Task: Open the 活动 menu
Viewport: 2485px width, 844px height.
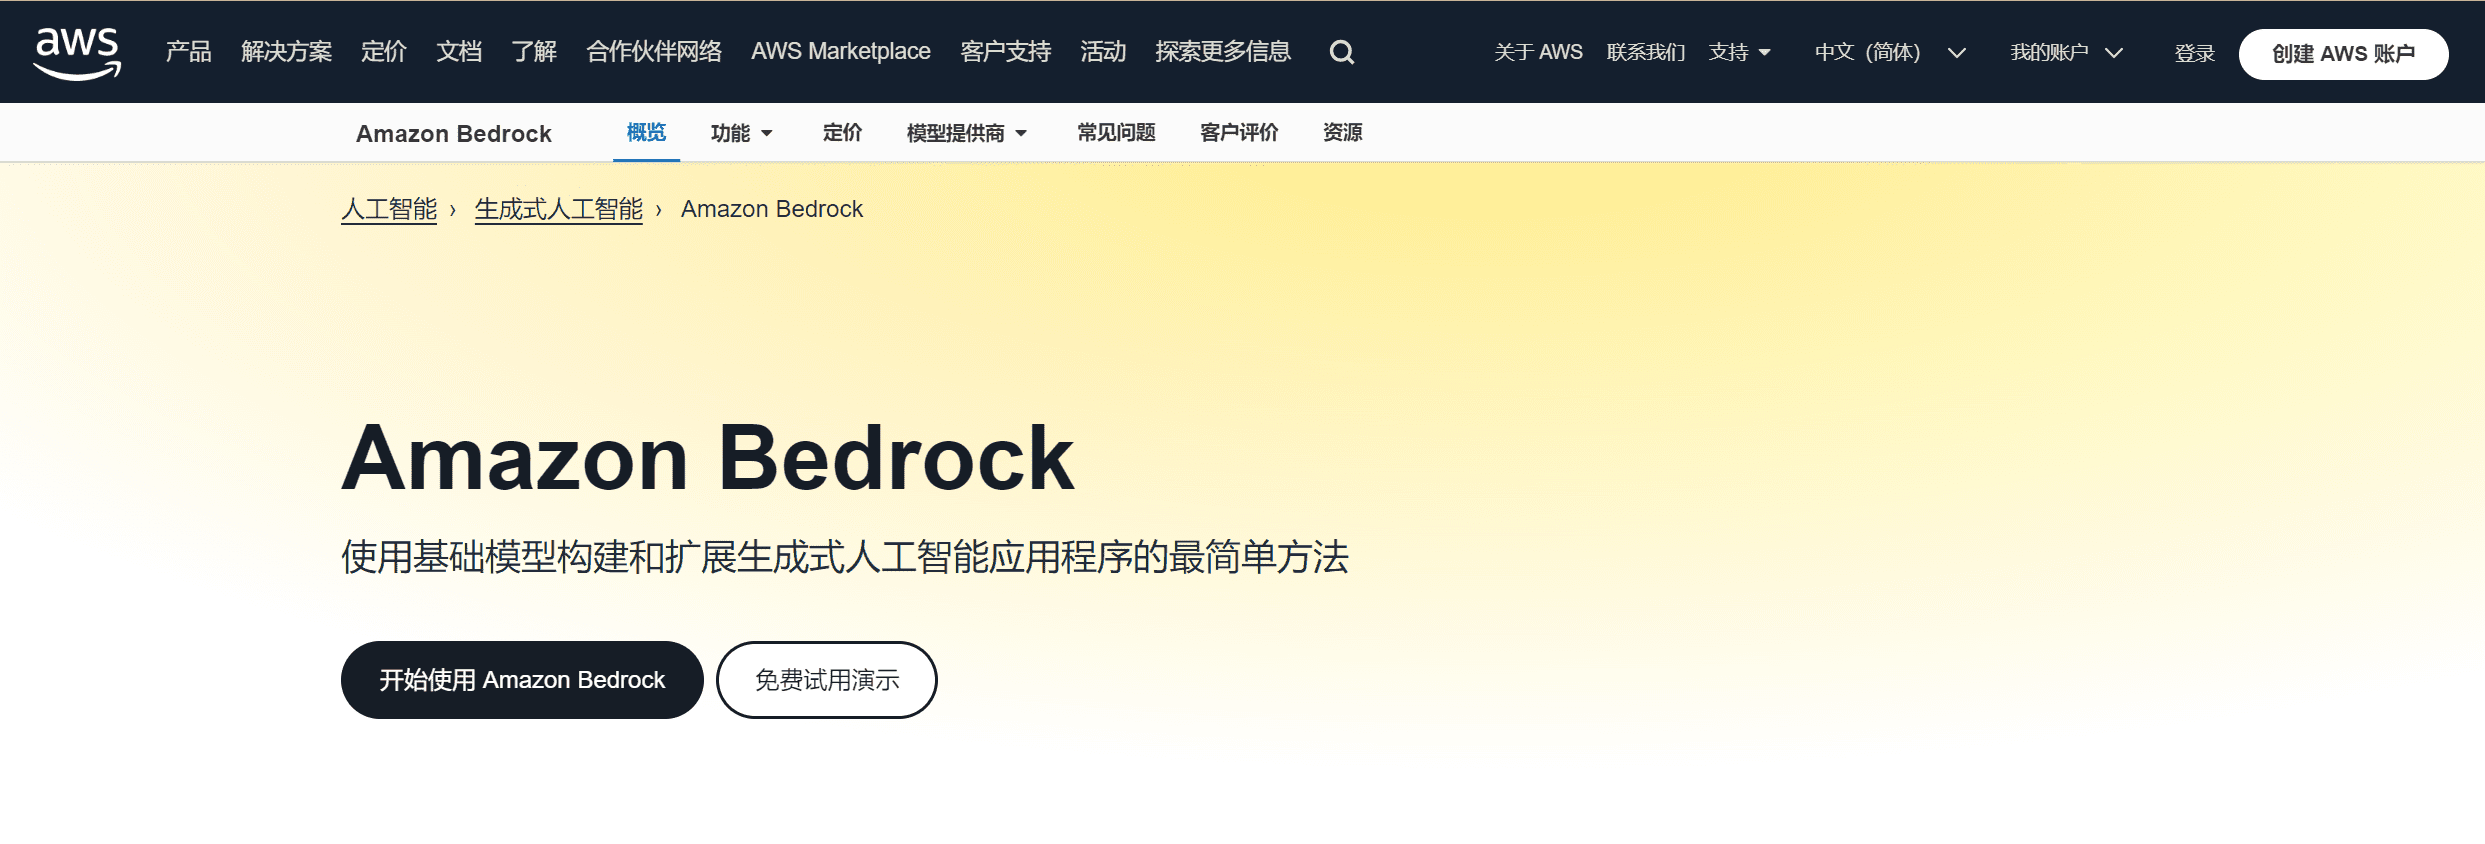Action: 1103,52
